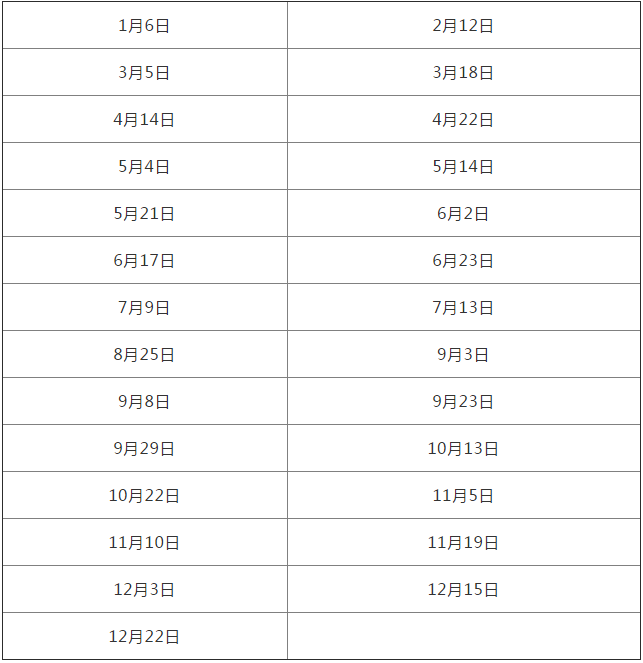Select the 3月5日 table cell
643x663 pixels.
145,72
